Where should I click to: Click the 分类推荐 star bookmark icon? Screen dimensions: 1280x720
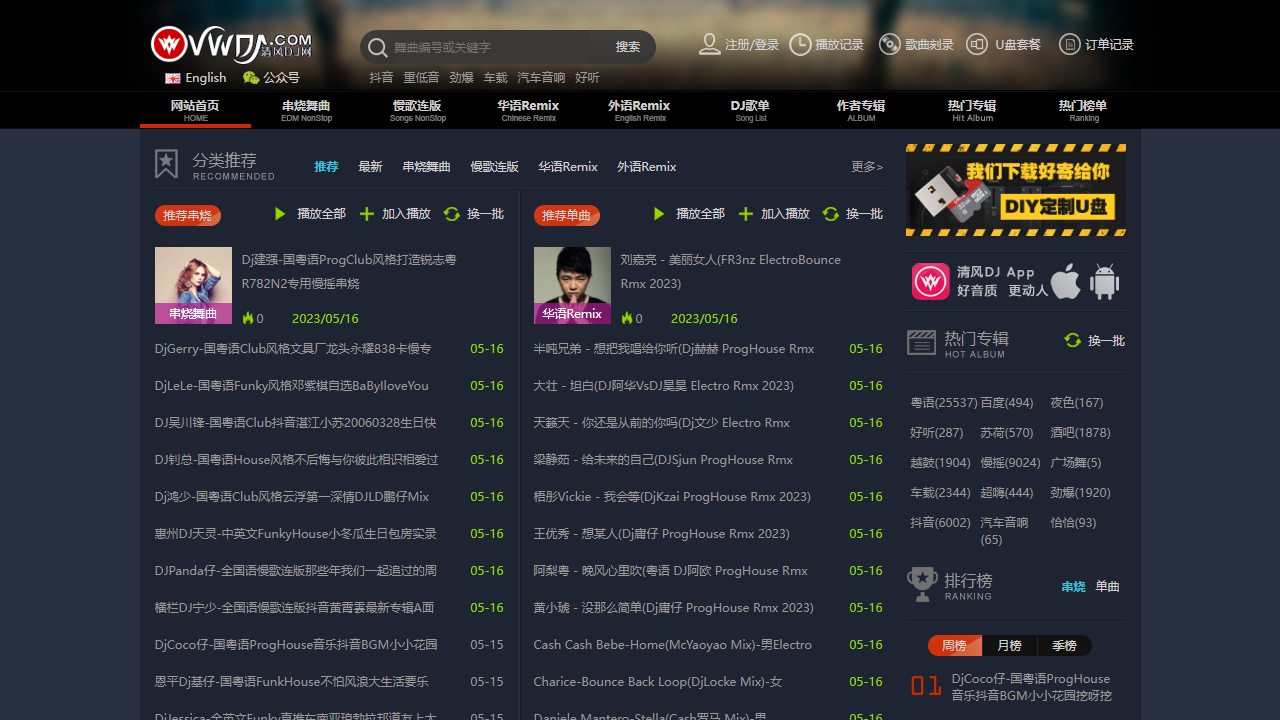[x=166, y=164]
